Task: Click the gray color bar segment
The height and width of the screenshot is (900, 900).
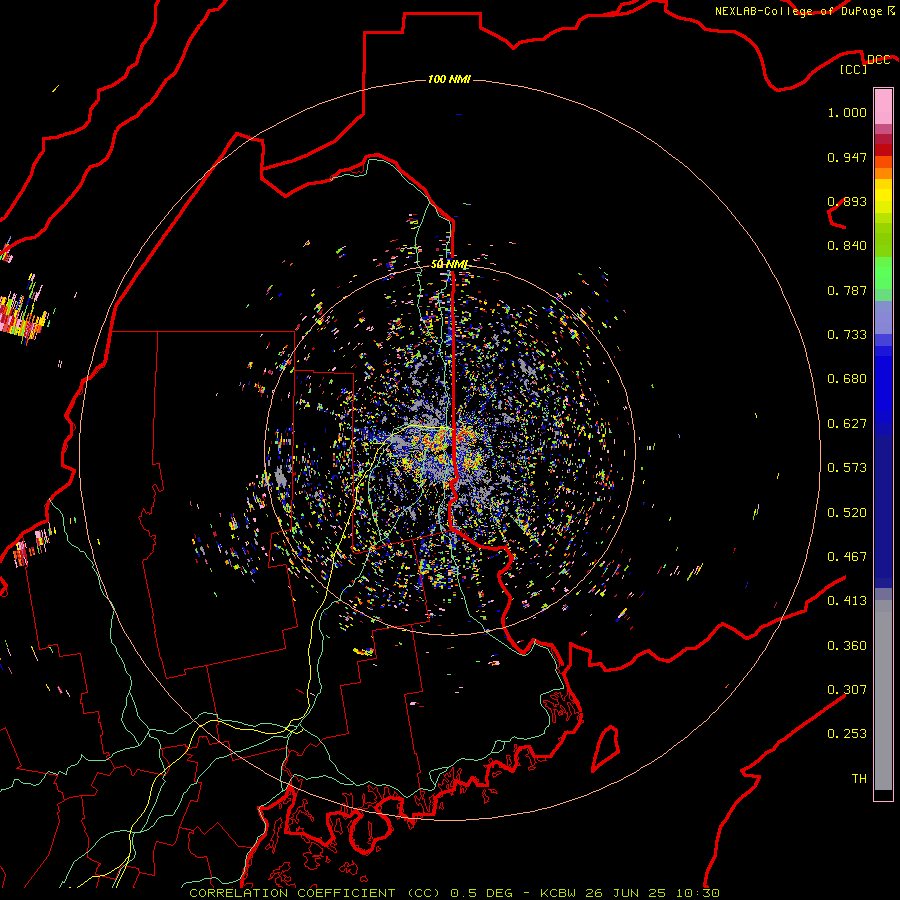Action: tap(883, 695)
